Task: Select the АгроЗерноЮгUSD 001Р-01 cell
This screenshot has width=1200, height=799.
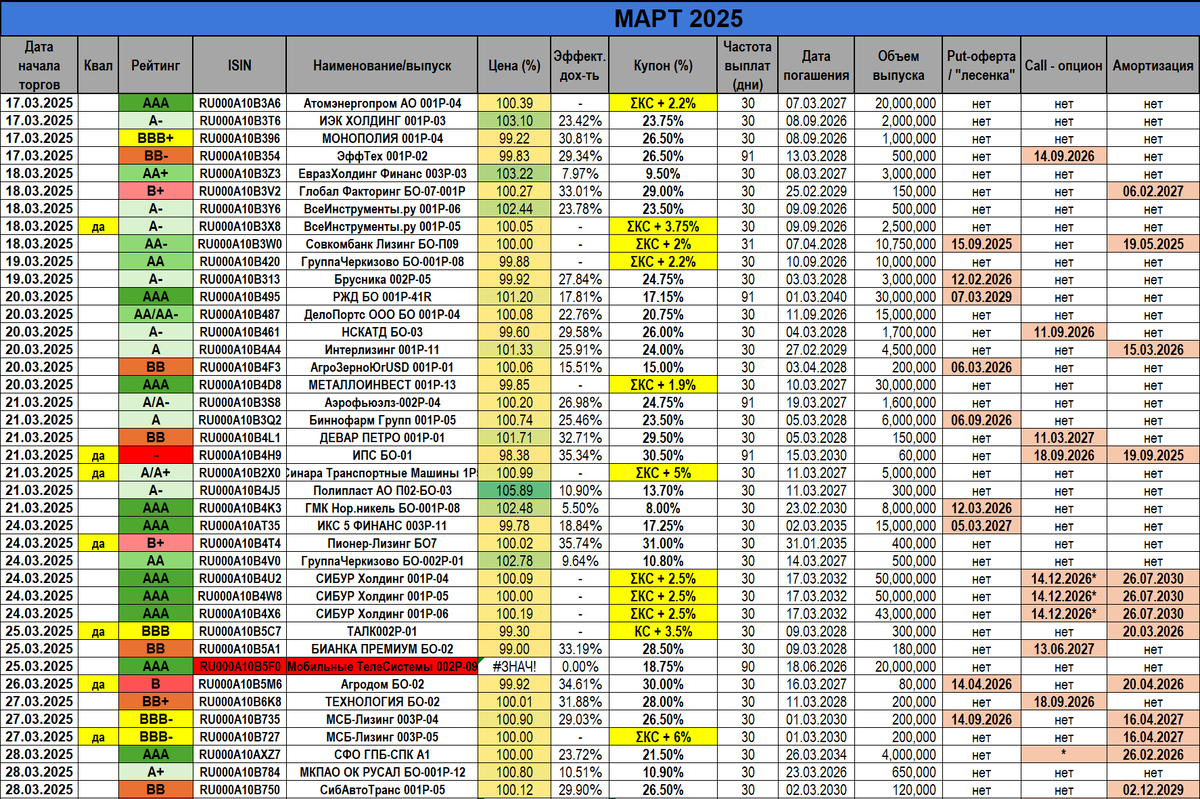Action: 382,365
